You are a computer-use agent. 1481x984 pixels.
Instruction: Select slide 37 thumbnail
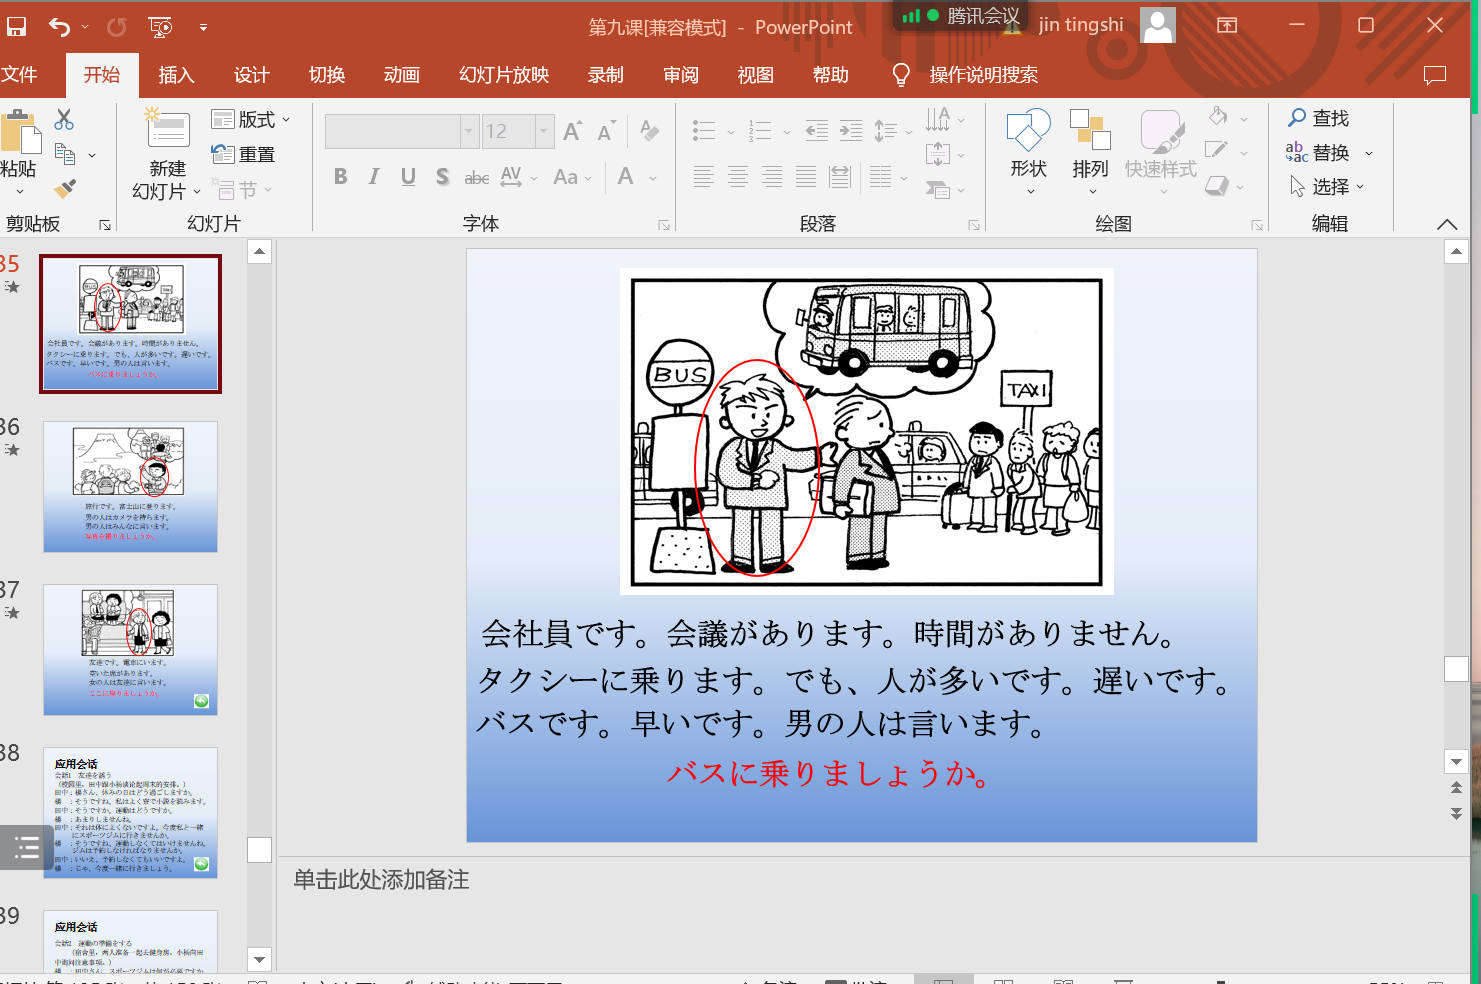pos(130,649)
